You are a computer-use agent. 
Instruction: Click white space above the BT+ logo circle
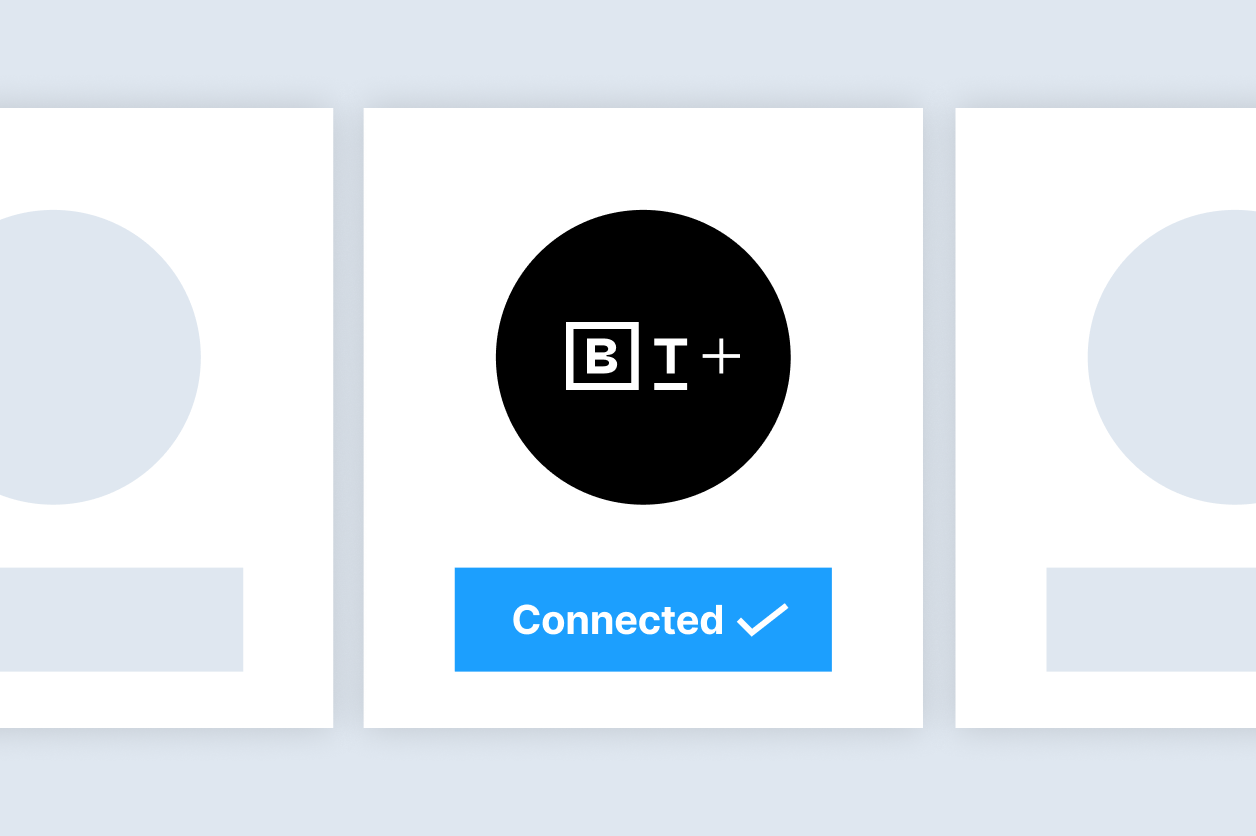click(643, 158)
